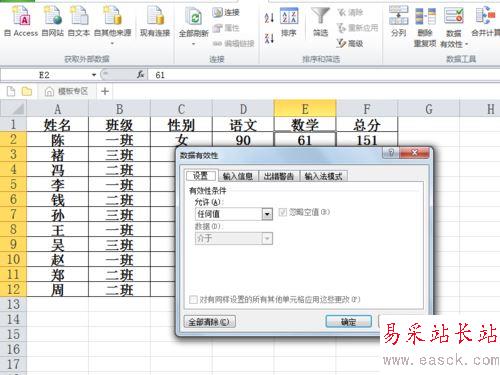Select column E header

point(305,109)
